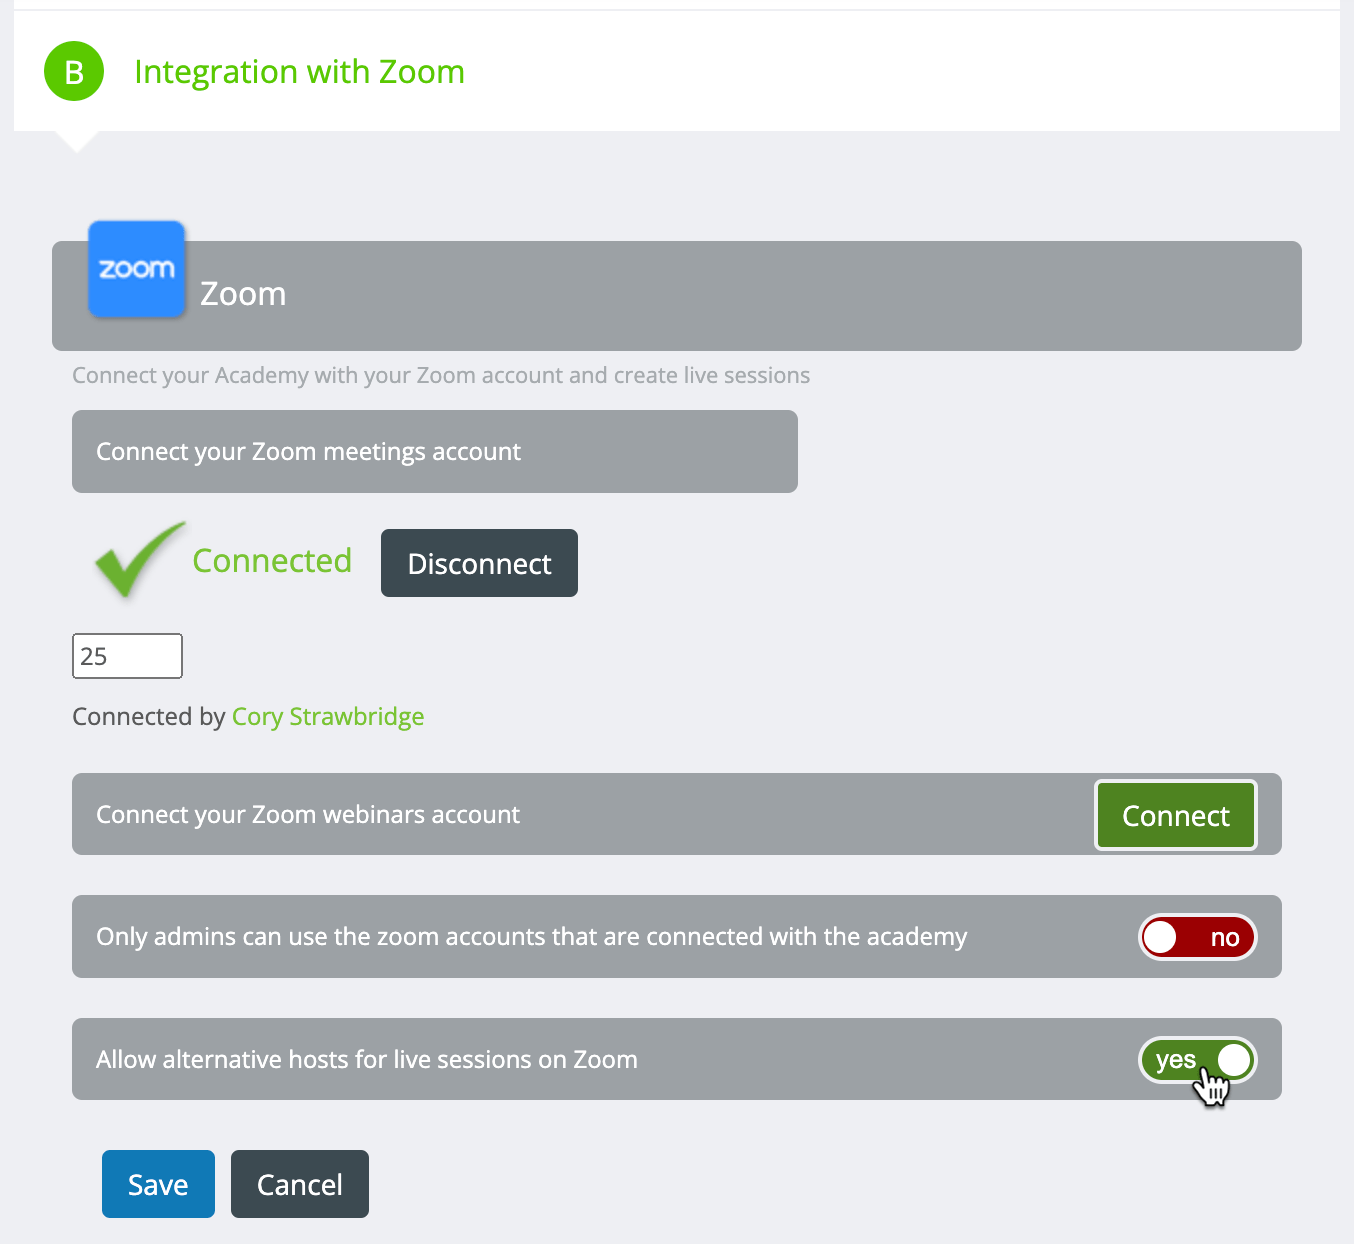Disable alternative hosts for live sessions

click(1197, 1060)
